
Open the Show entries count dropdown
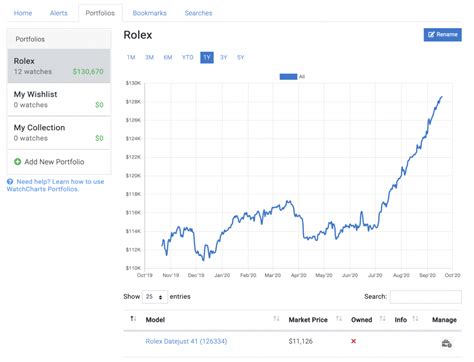click(x=155, y=297)
